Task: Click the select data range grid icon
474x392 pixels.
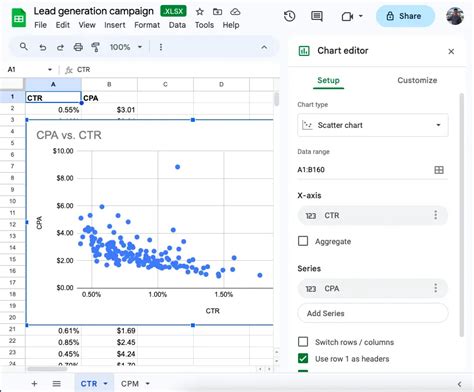Action: coord(439,170)
